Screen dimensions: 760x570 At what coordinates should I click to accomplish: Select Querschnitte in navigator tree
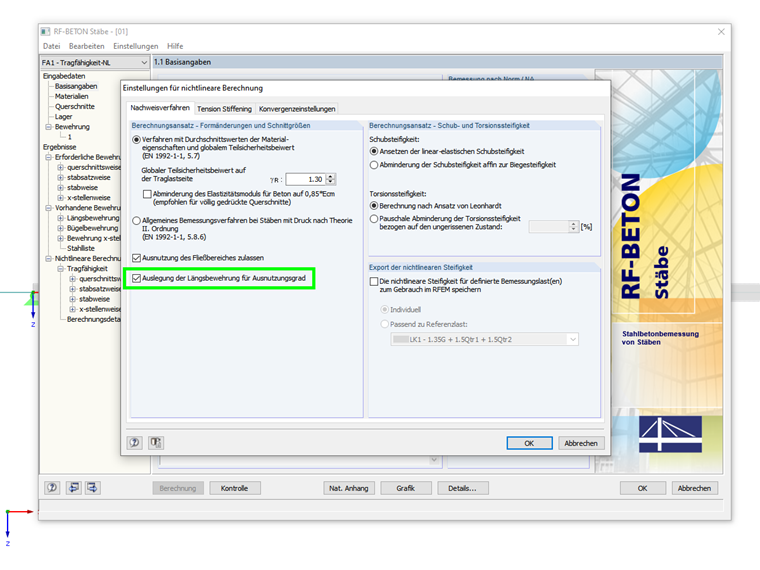[75, 107]
